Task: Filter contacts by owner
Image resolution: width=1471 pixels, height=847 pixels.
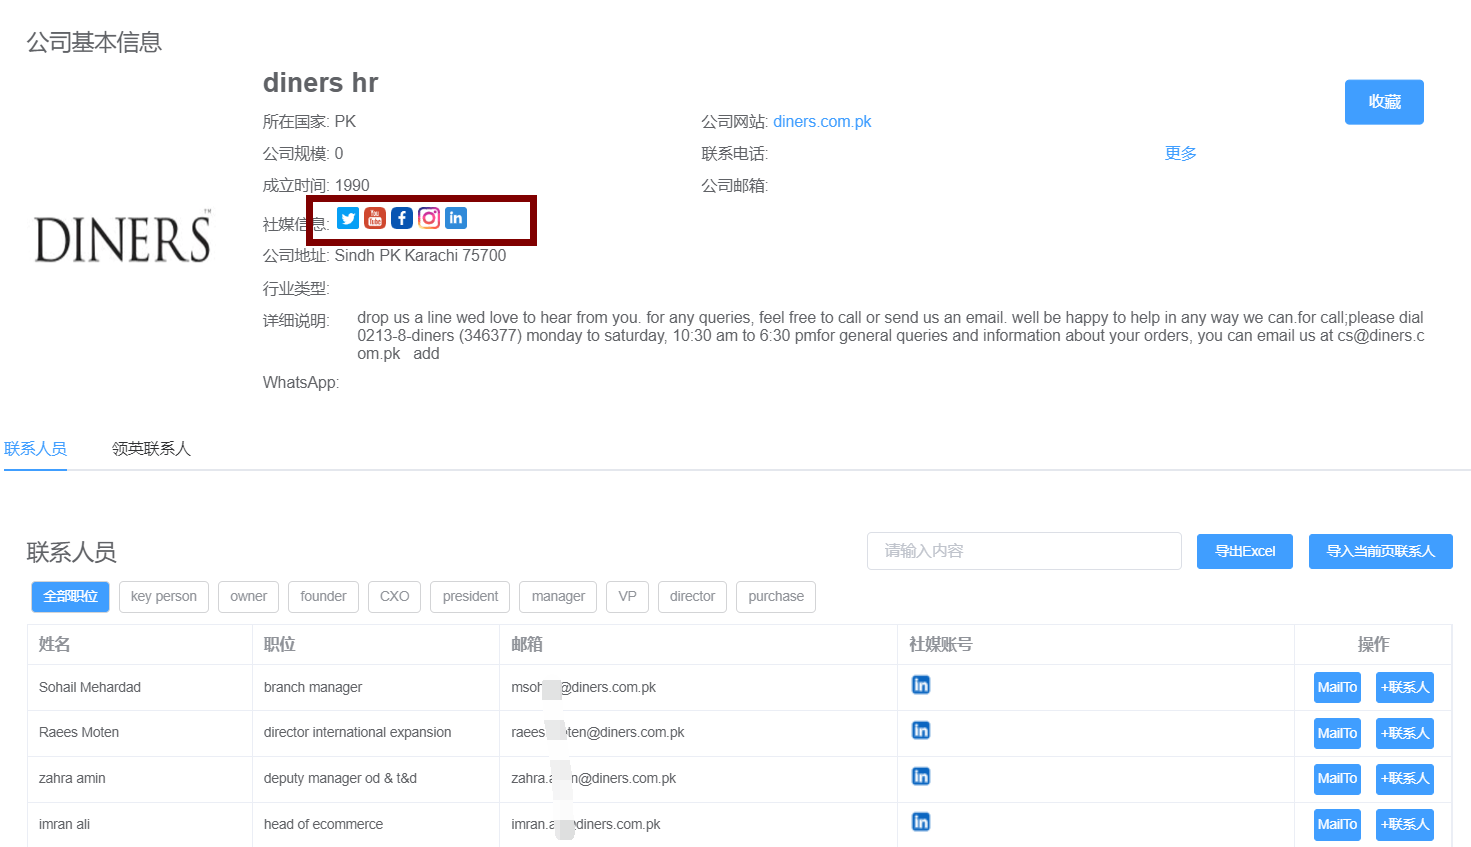Action: 249,596
